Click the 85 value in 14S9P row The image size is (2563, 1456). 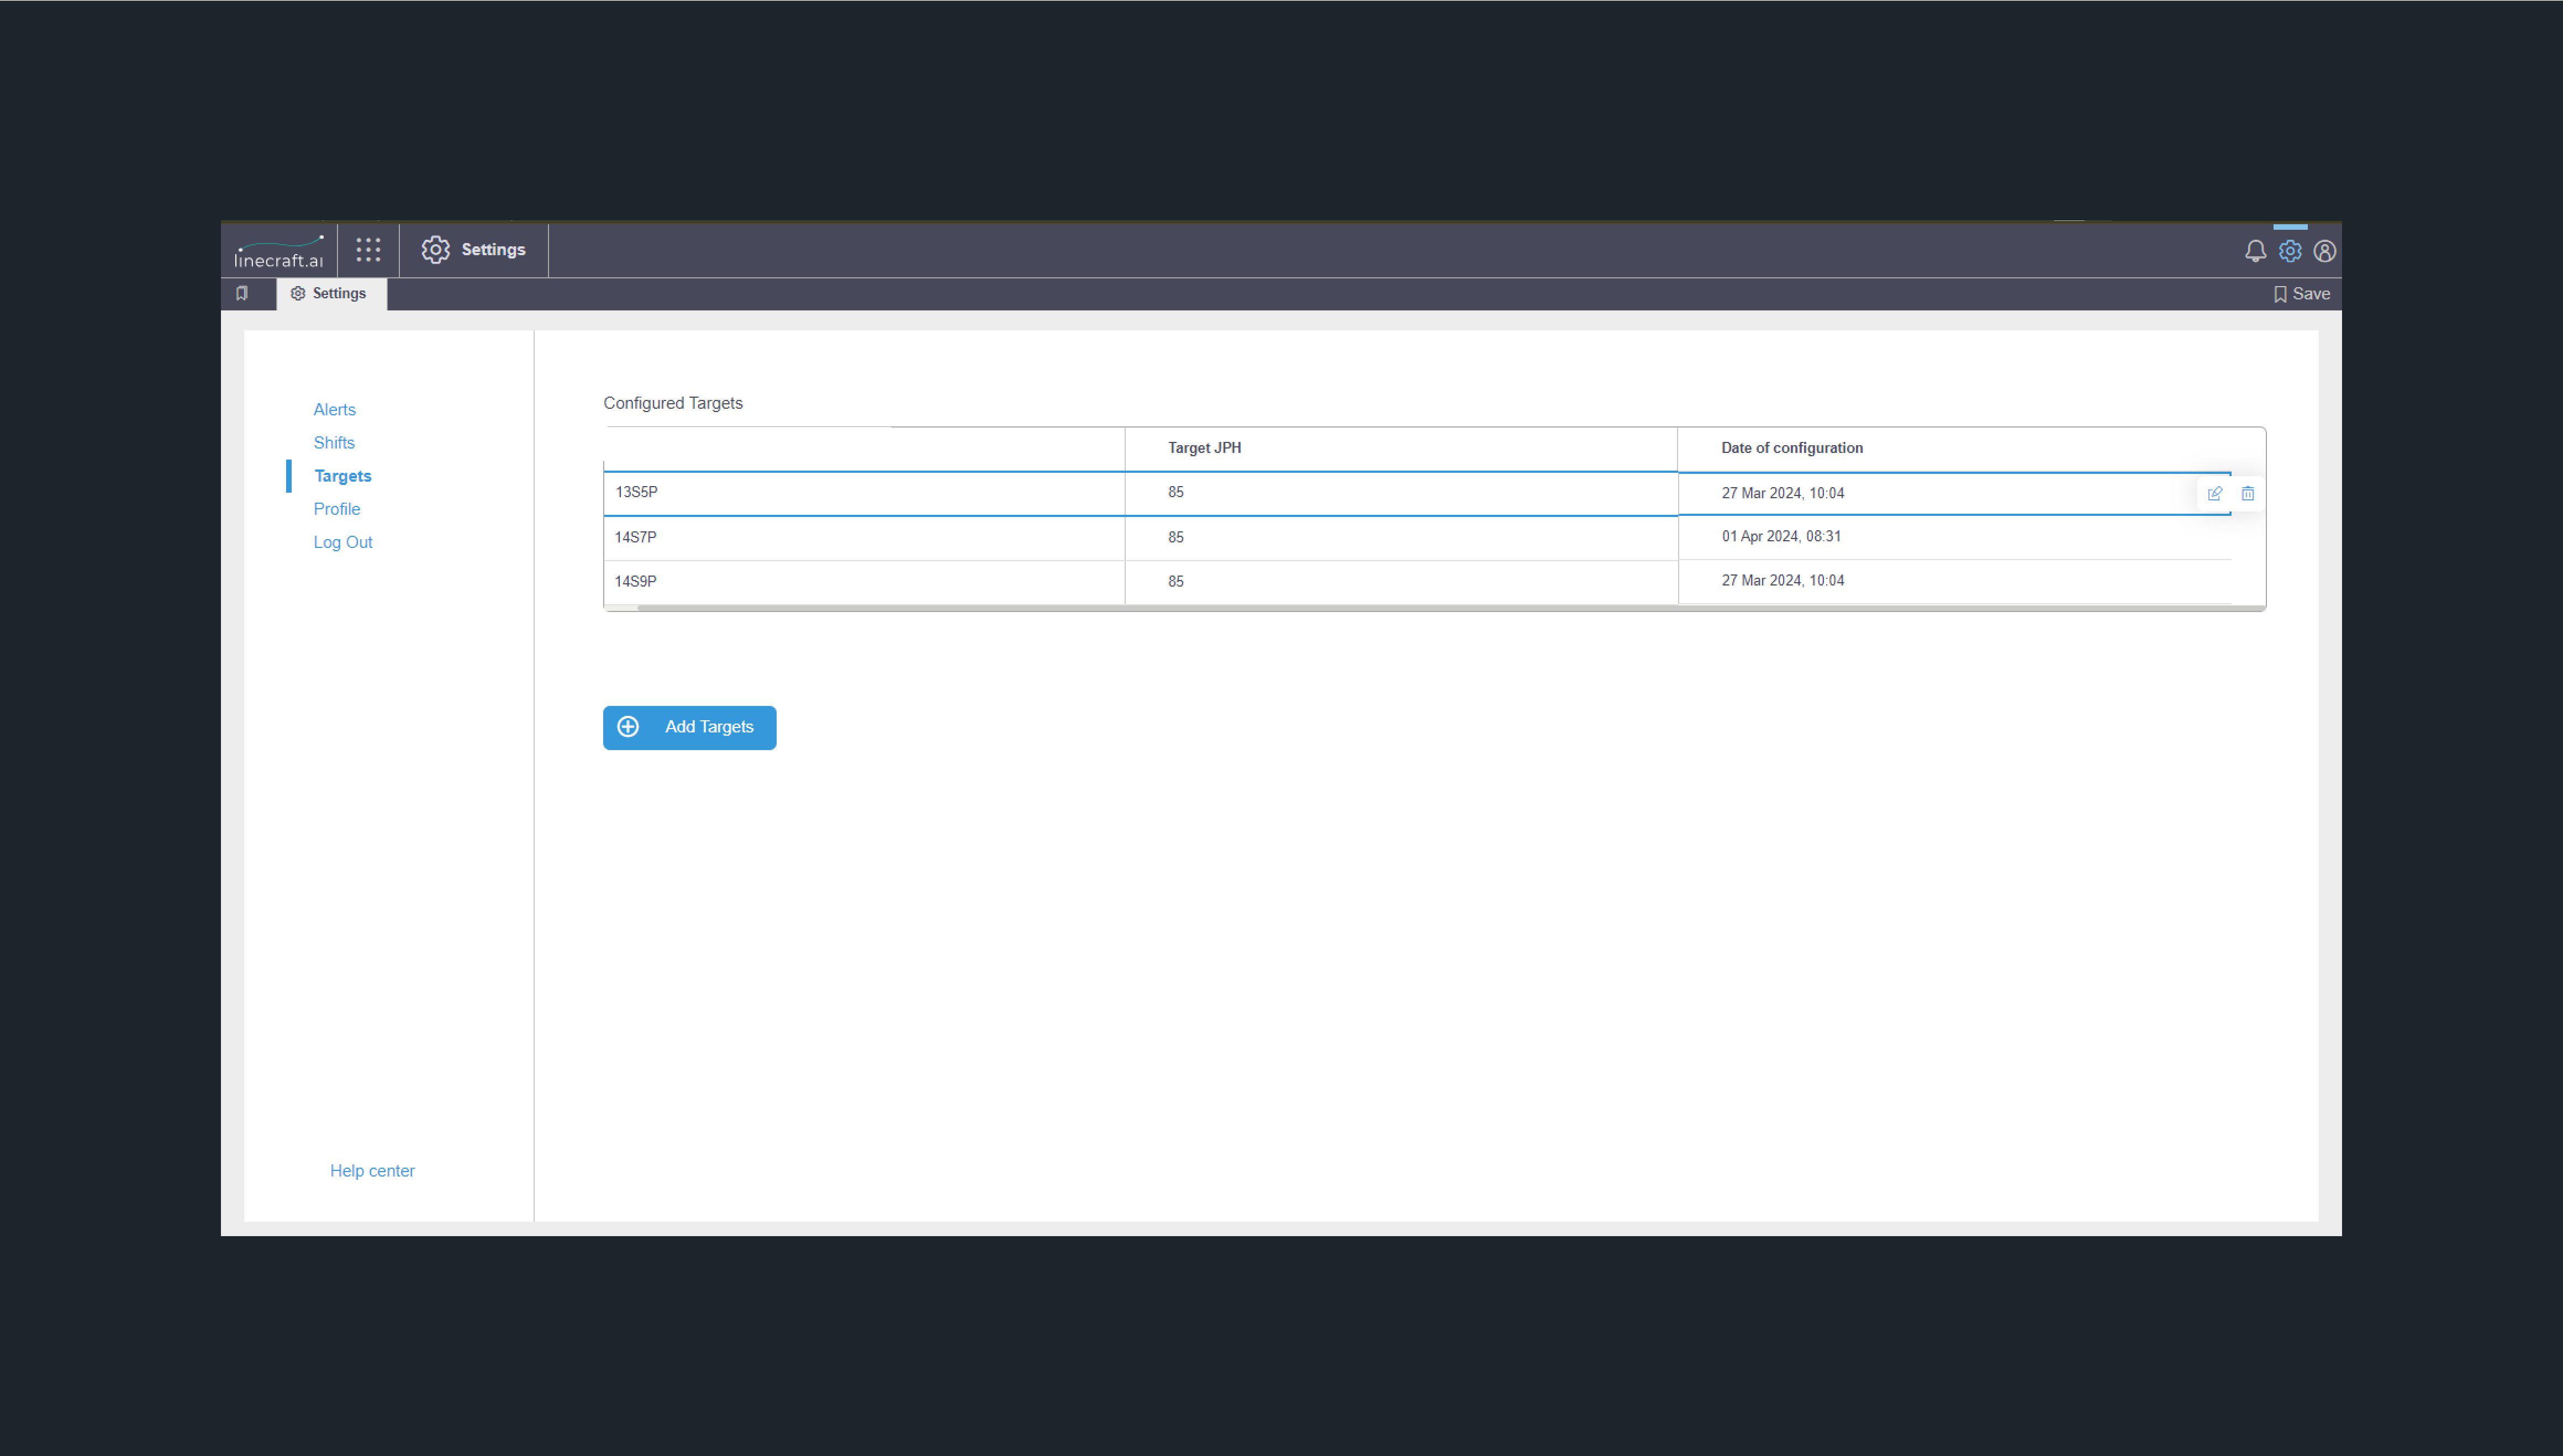1176,581
